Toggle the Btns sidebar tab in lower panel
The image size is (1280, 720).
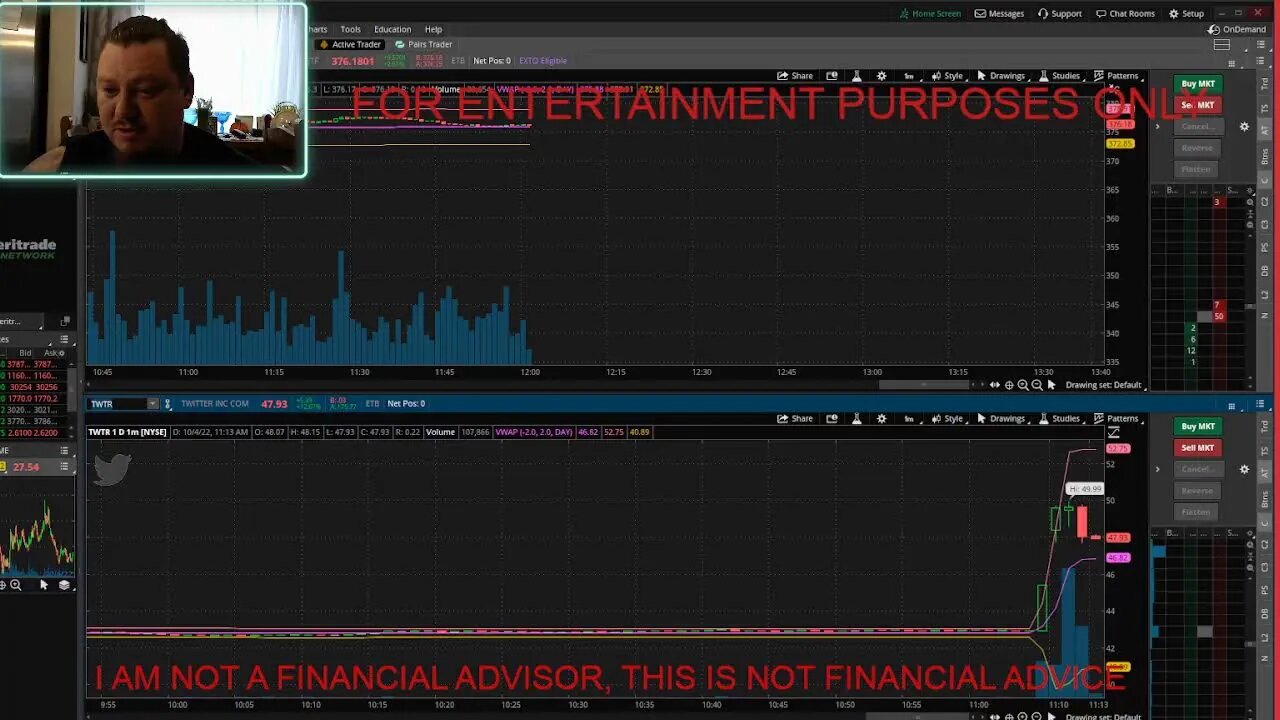click(1265, 500)
